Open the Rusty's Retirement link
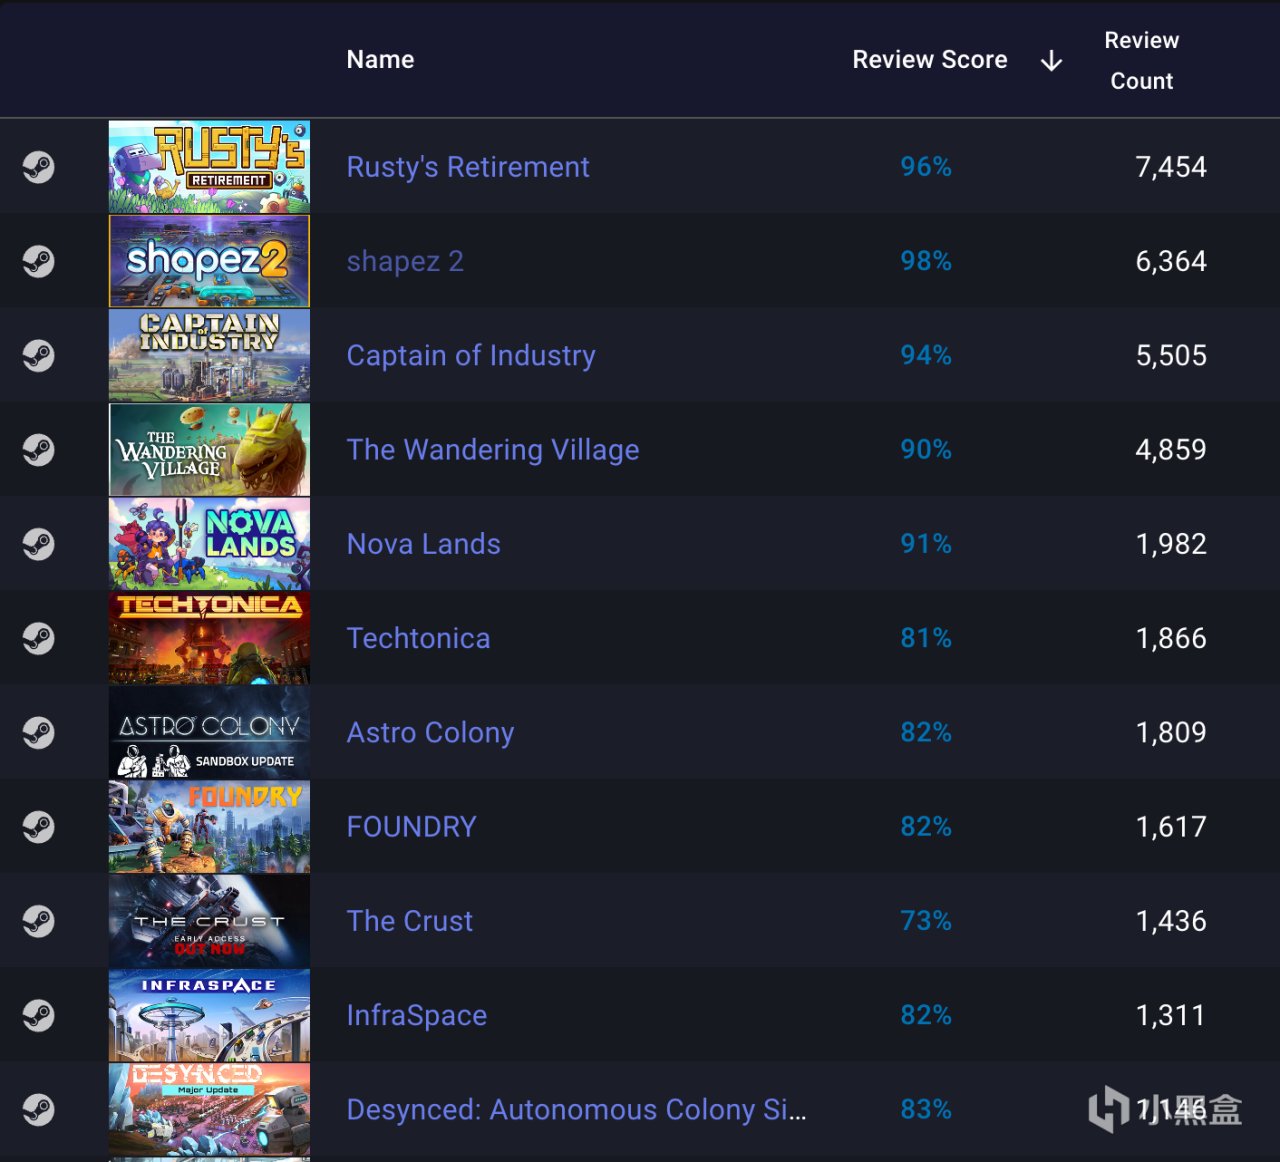 click(x=468, y=167)
